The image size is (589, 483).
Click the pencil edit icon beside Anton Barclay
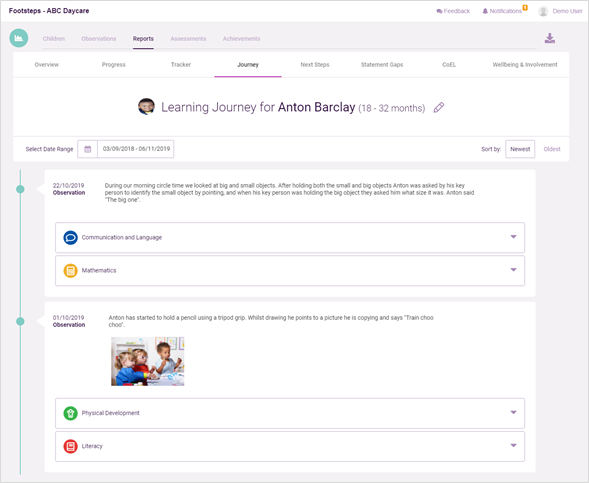pyautogui.click(x=439, y=108)
